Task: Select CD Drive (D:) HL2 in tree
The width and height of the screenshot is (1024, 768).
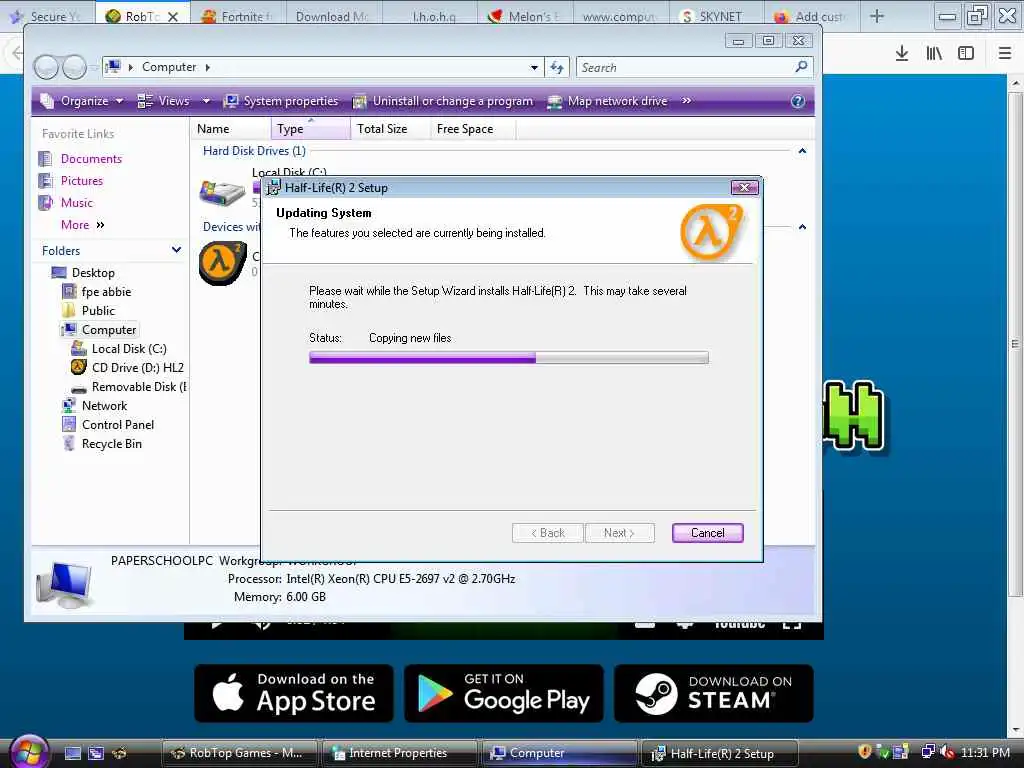Action: 137,367
